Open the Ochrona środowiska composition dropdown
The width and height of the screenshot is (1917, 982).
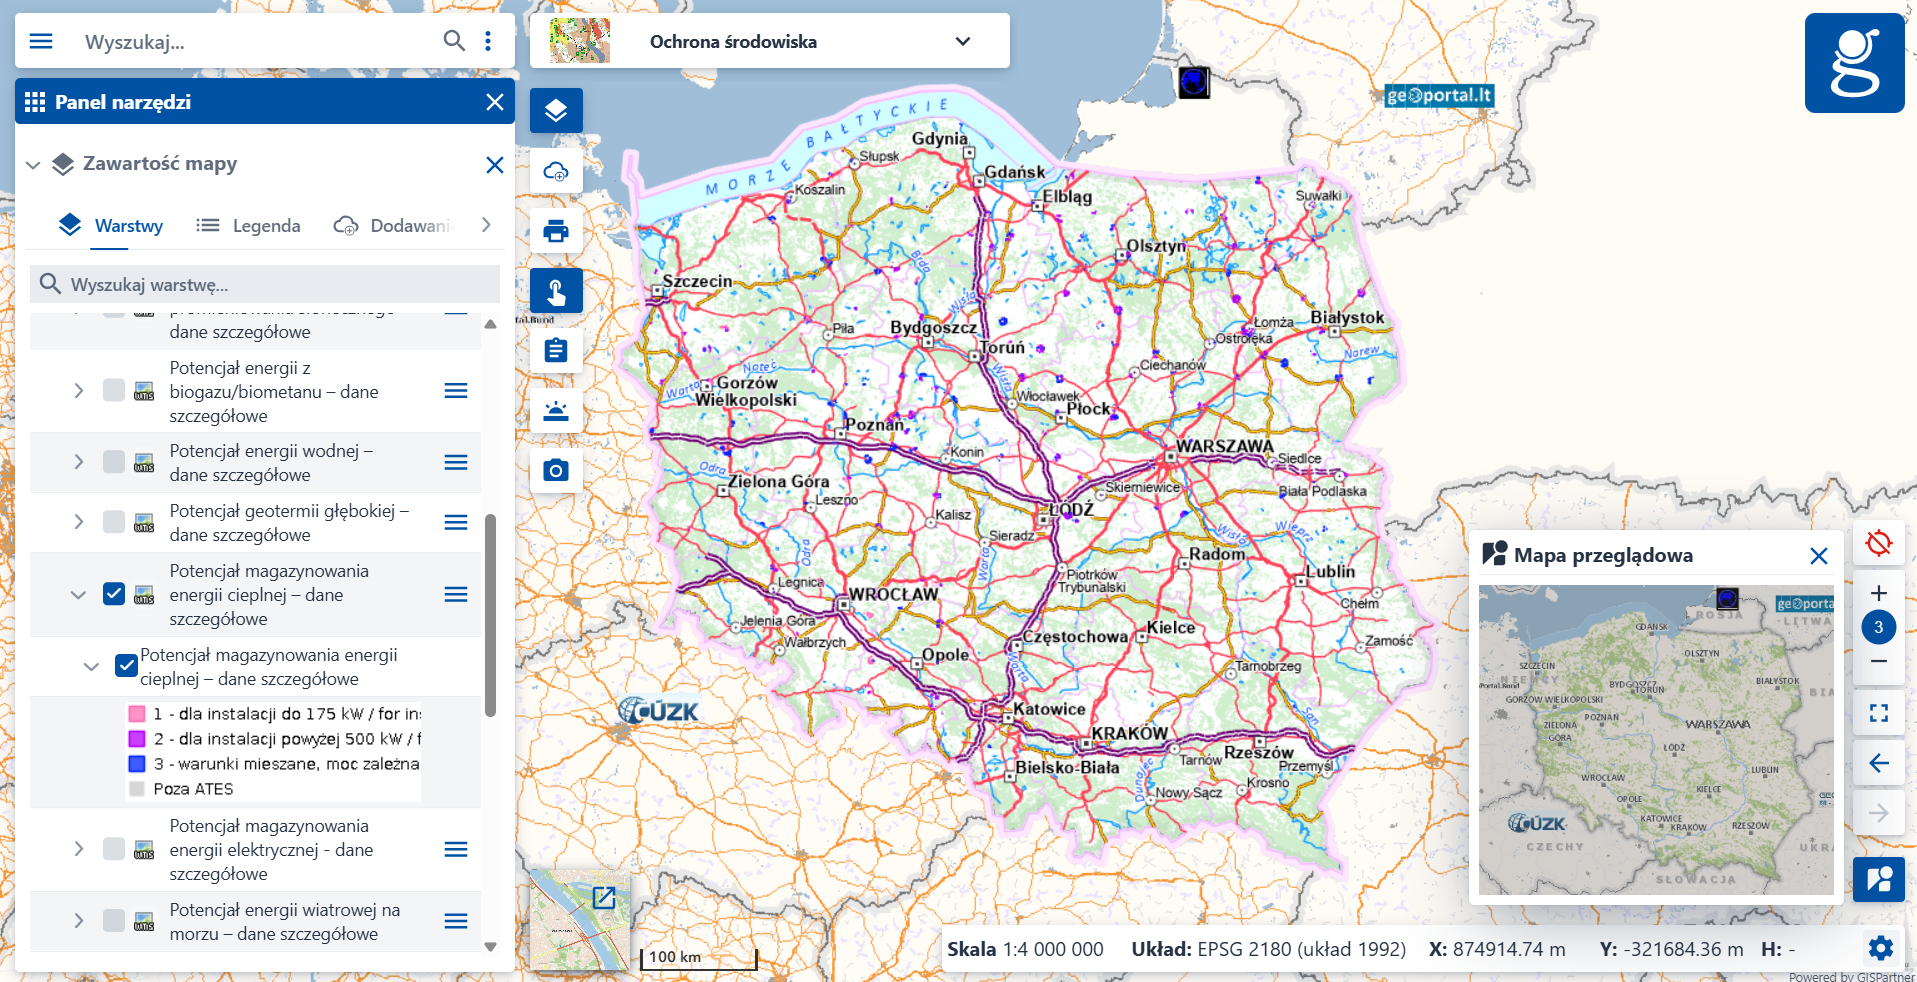click(769, 41)
